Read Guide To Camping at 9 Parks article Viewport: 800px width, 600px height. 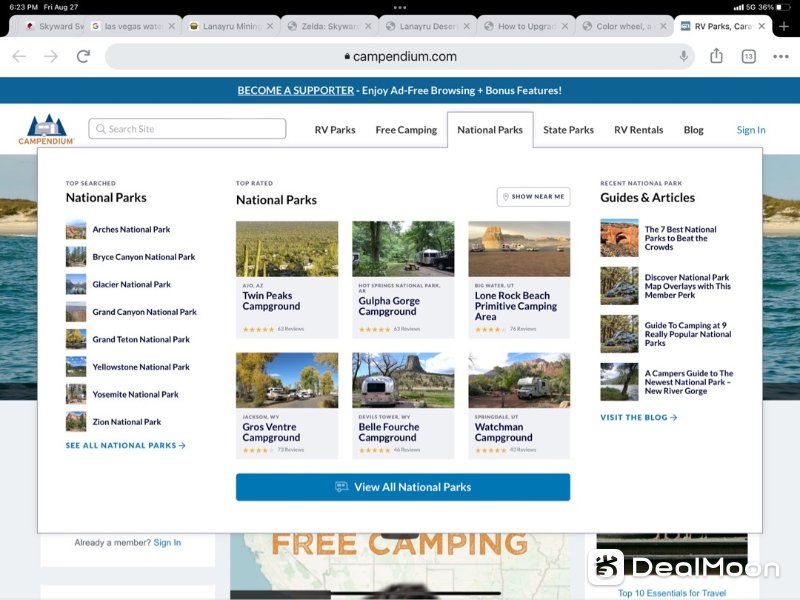tap(688, 334)
